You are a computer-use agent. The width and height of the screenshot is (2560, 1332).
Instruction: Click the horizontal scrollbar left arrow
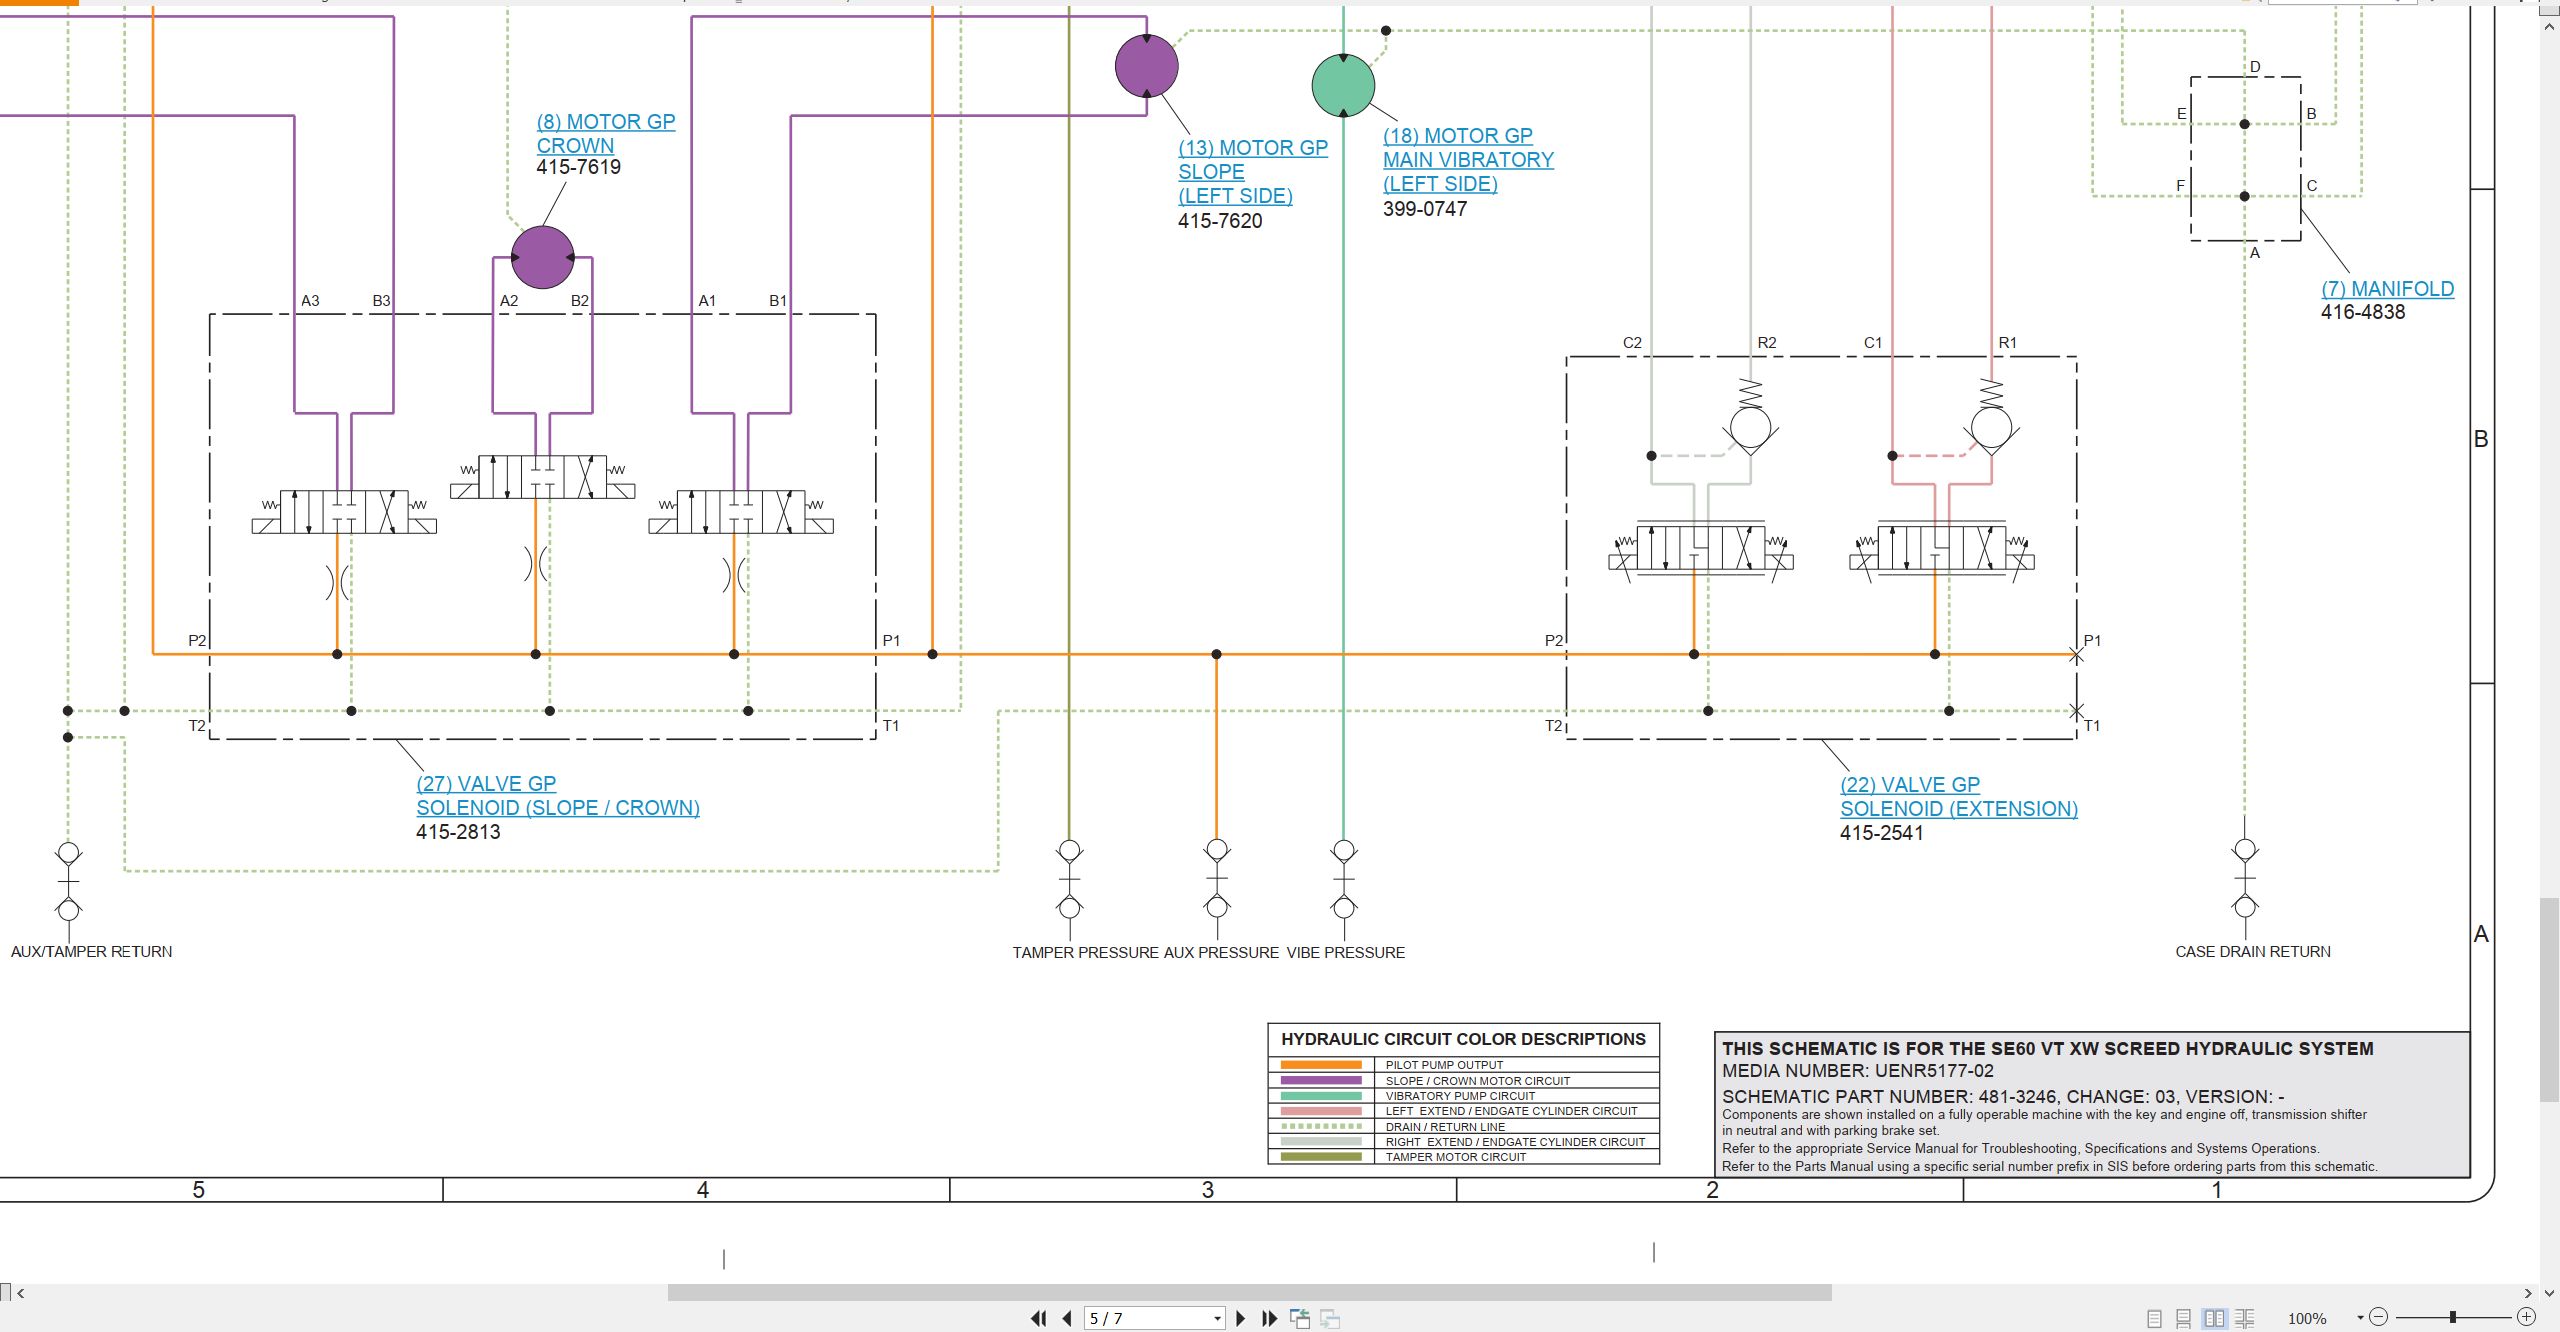(20, 1293)
